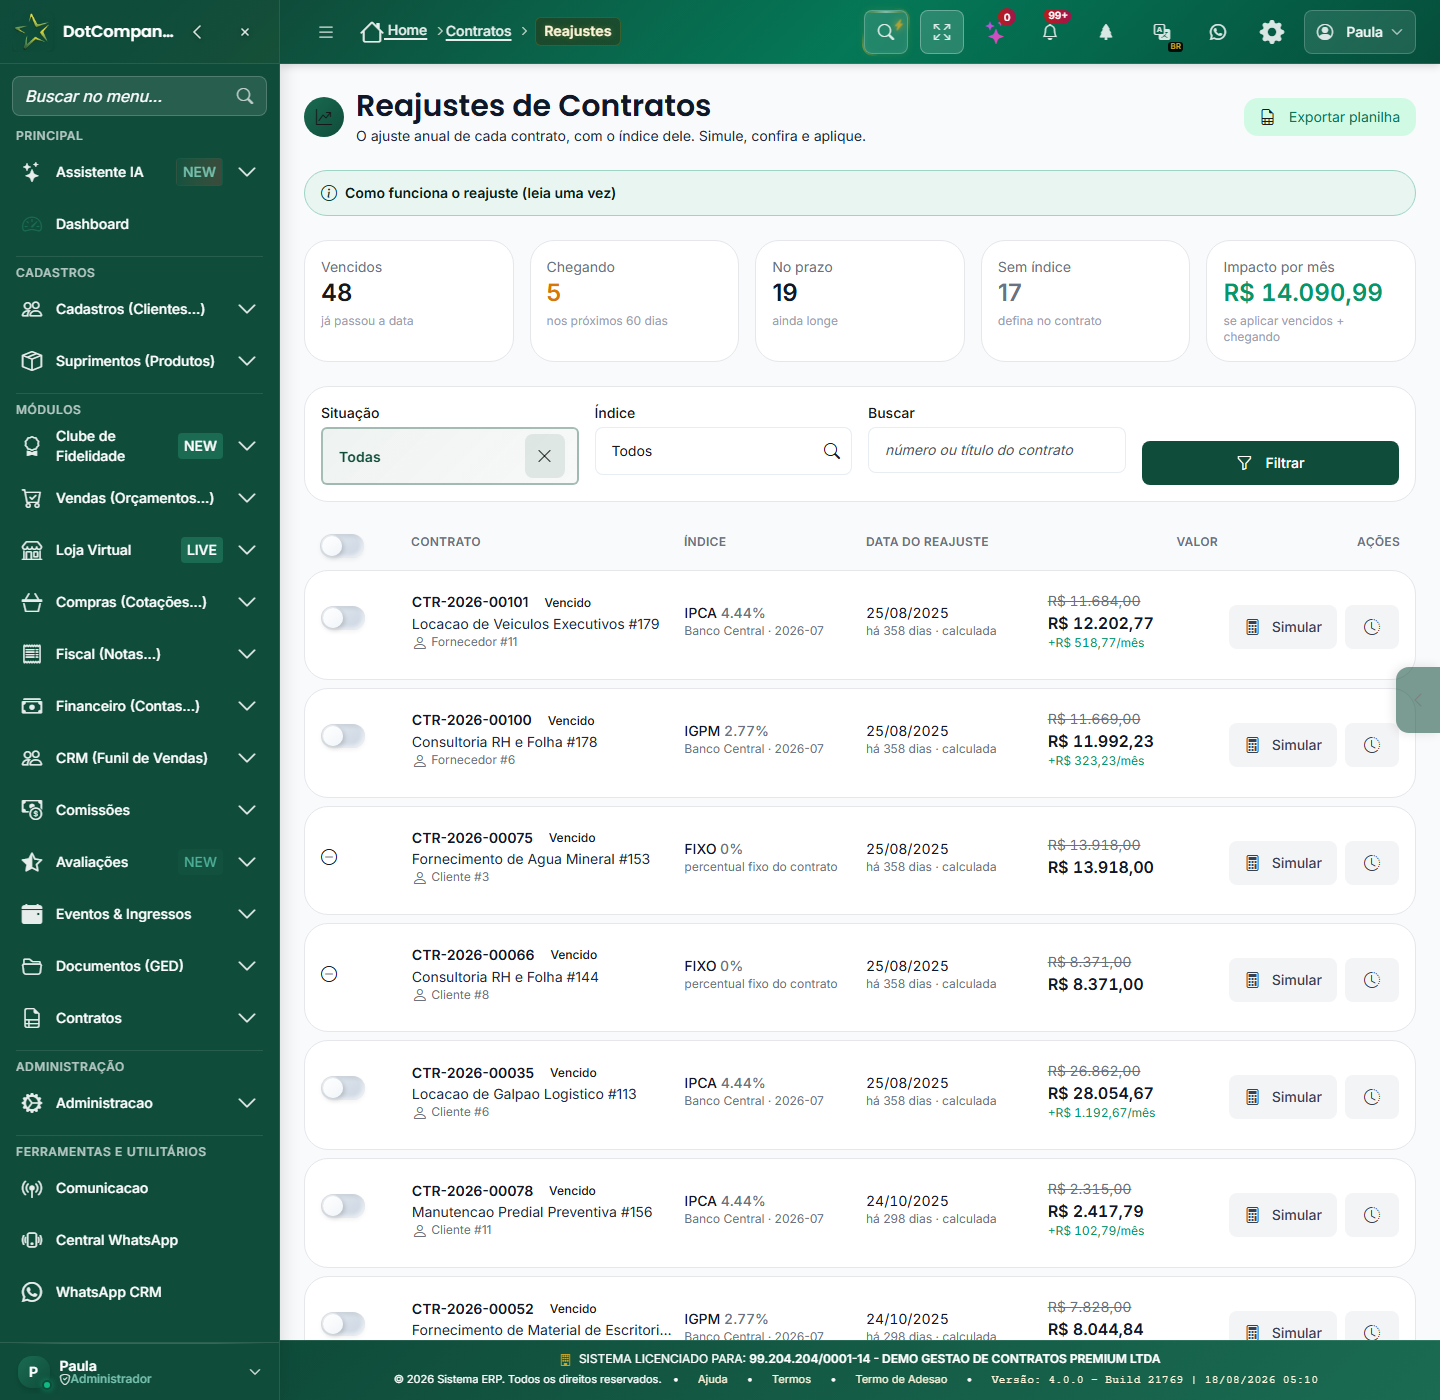The height and width of the screenshot is (1400, 1440).
Task: Open WhatsApp CRM in the sidebar
Action: click(x=140, y=1292)
